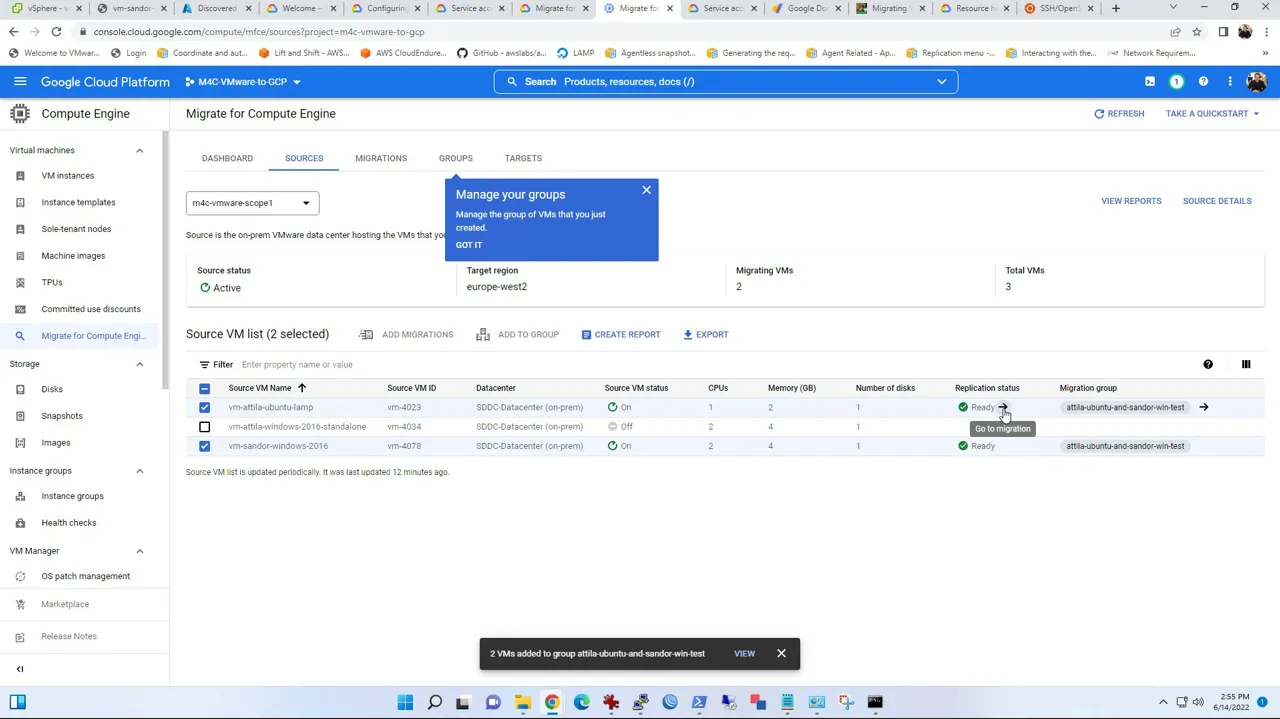
Task: Open the main navigation hamburger menu
Action: click(x=20, y=82)
